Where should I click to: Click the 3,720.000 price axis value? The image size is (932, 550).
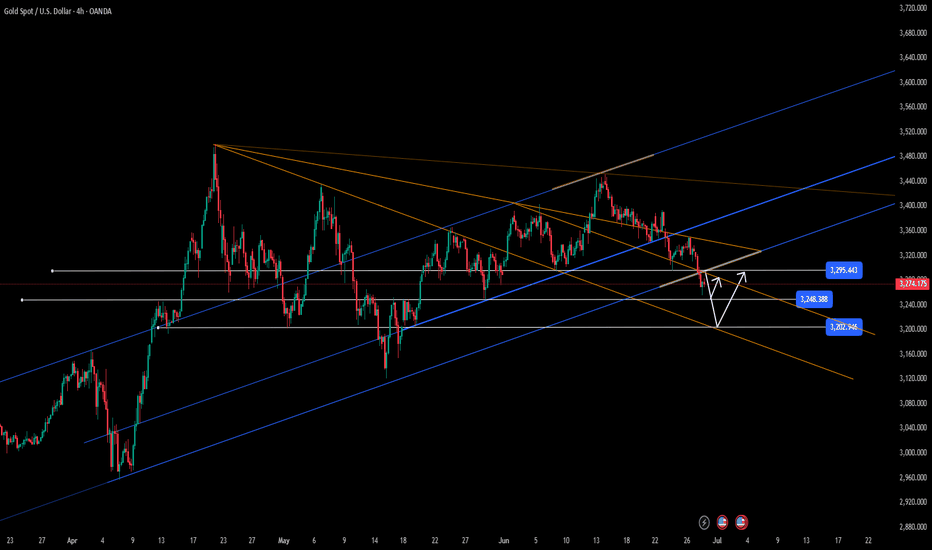tap(913, 8)
